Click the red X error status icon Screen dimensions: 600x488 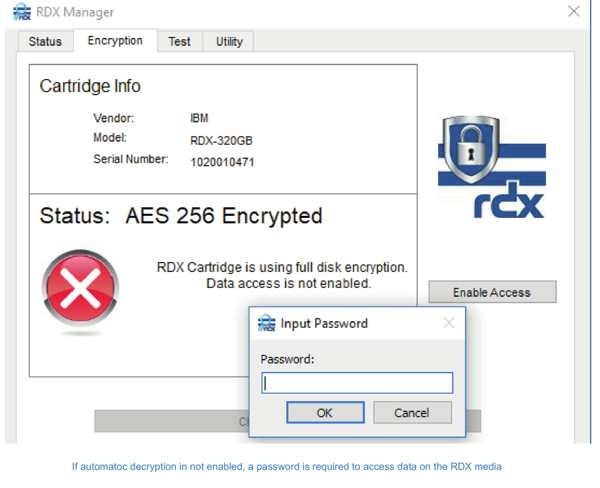(80, 288)
